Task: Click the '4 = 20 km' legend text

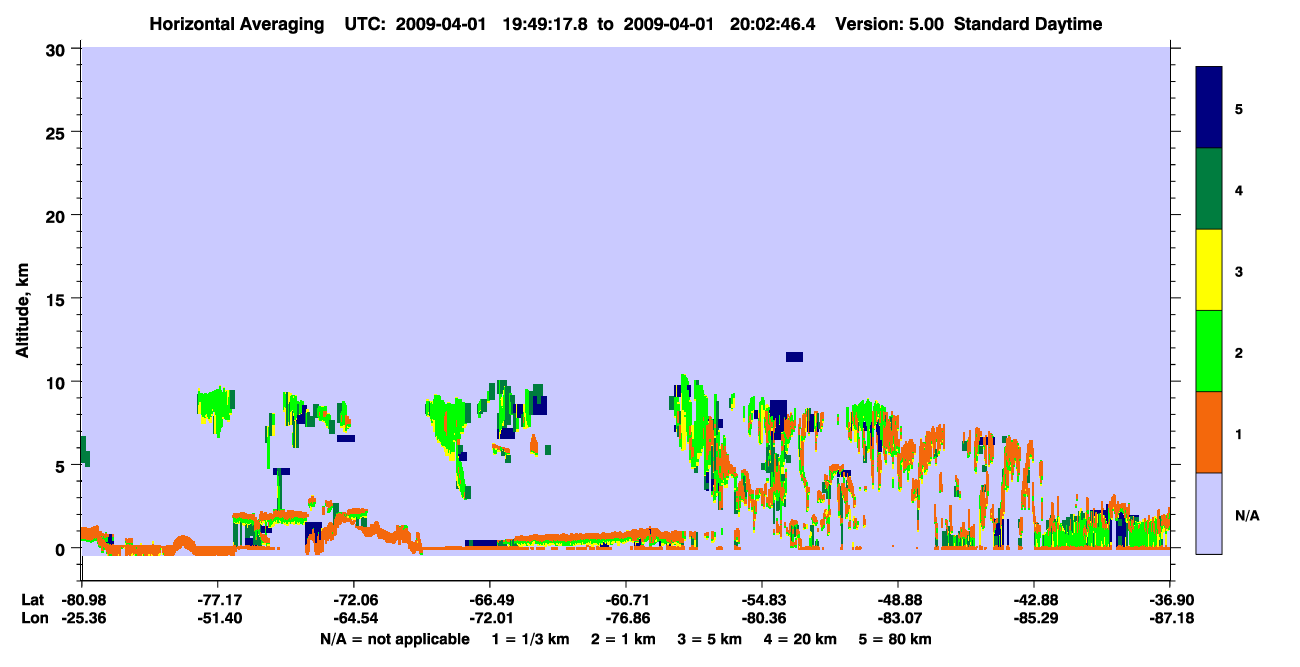Action: tap(801, 639)
